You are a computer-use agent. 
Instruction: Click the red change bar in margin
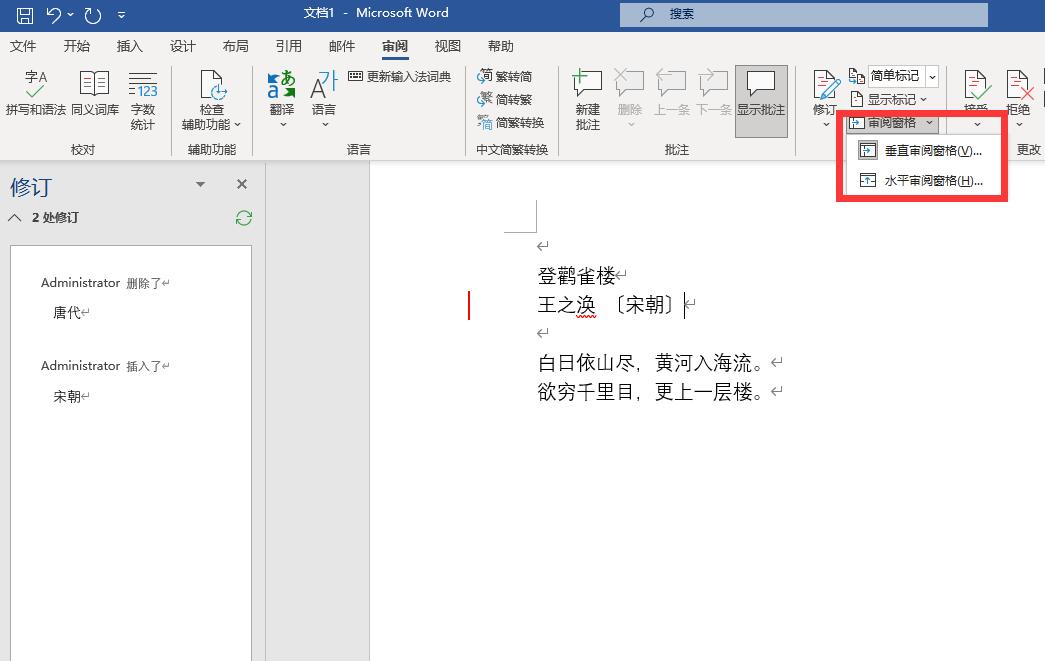(469, 305)
